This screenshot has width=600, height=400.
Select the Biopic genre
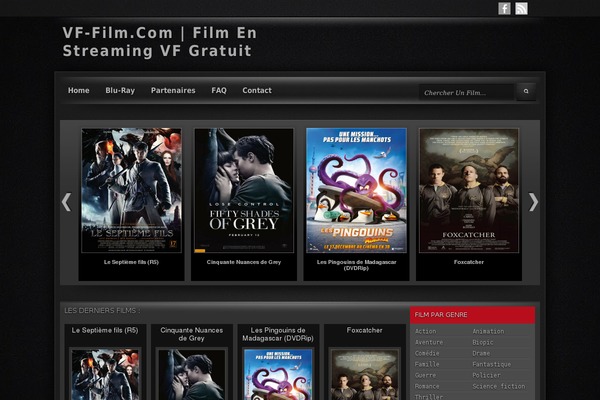pos(483,342)
